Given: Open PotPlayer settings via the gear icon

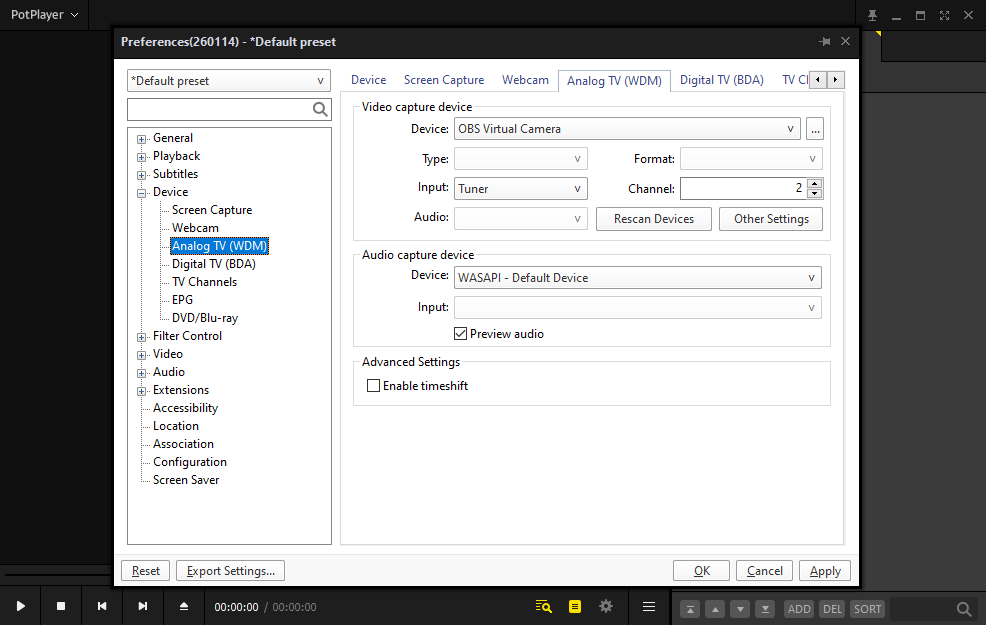Looking at the screenshot, I should pyautogui.click(x=605, y=606).
